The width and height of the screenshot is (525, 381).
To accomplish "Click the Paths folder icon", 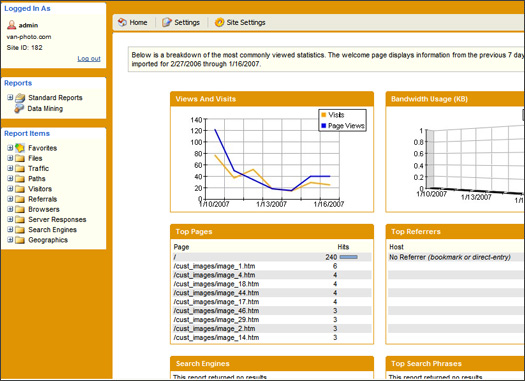I will [x=20, y=178].
